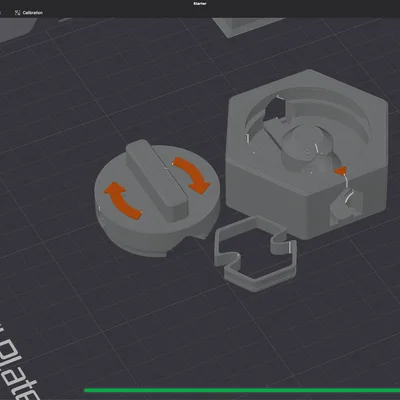The height and width of the screenshot is (400, 400).
Task: Open the Calibration tab
Action: [x=29, y=13]
